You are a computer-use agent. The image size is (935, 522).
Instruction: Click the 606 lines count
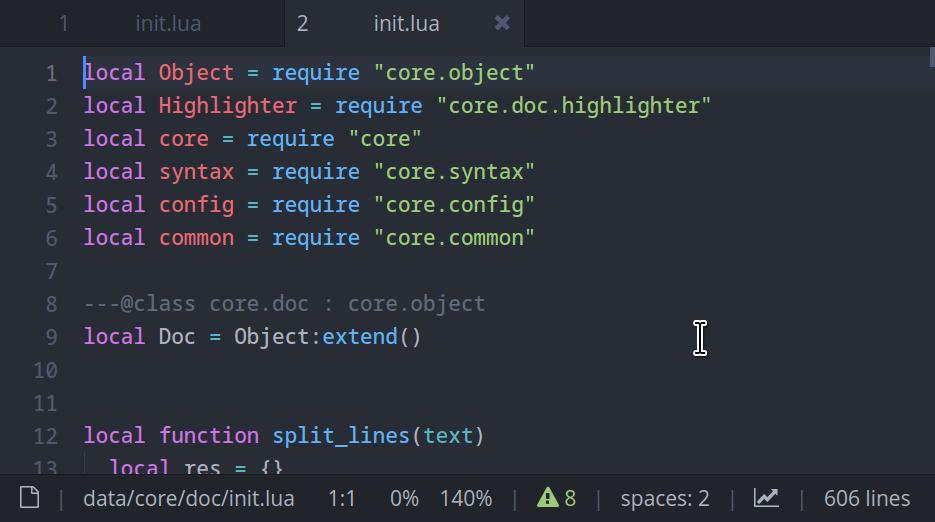867,498
